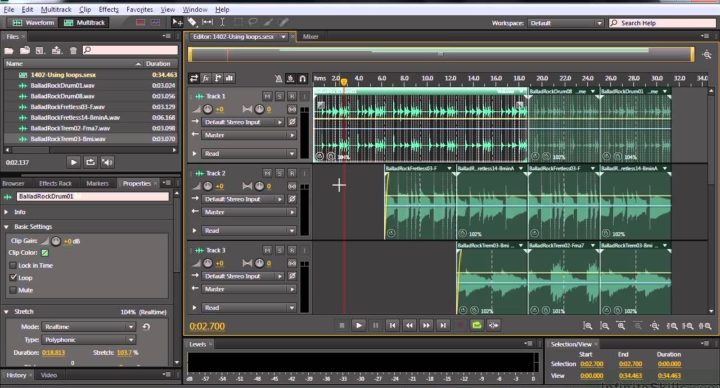
Task: Select the Razor tool
Action: pyautogui.click(x=192, y=22)
